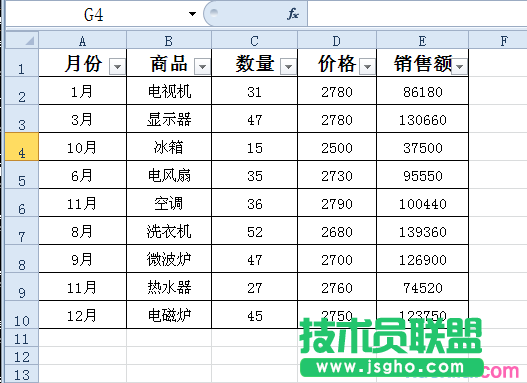
Task: Select cell containing 126900
Action: [422, 259]
